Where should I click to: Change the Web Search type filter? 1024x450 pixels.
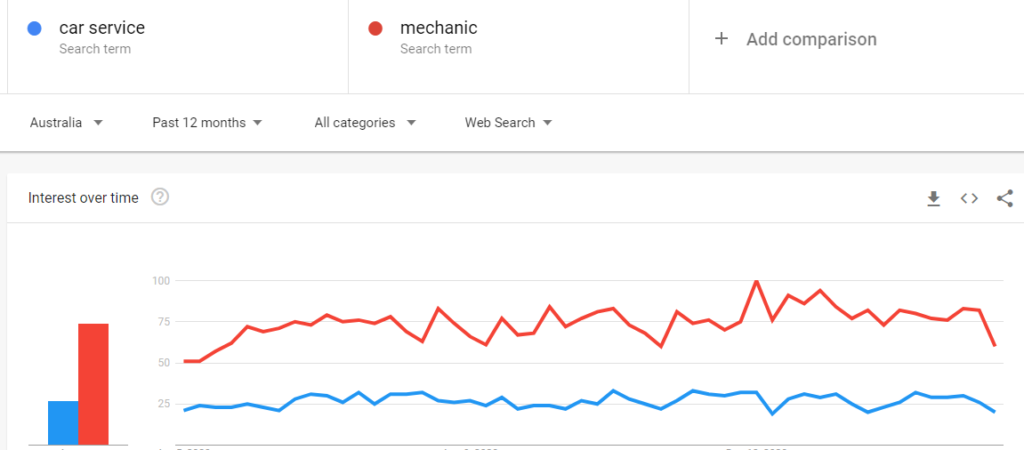click(508, 123)
